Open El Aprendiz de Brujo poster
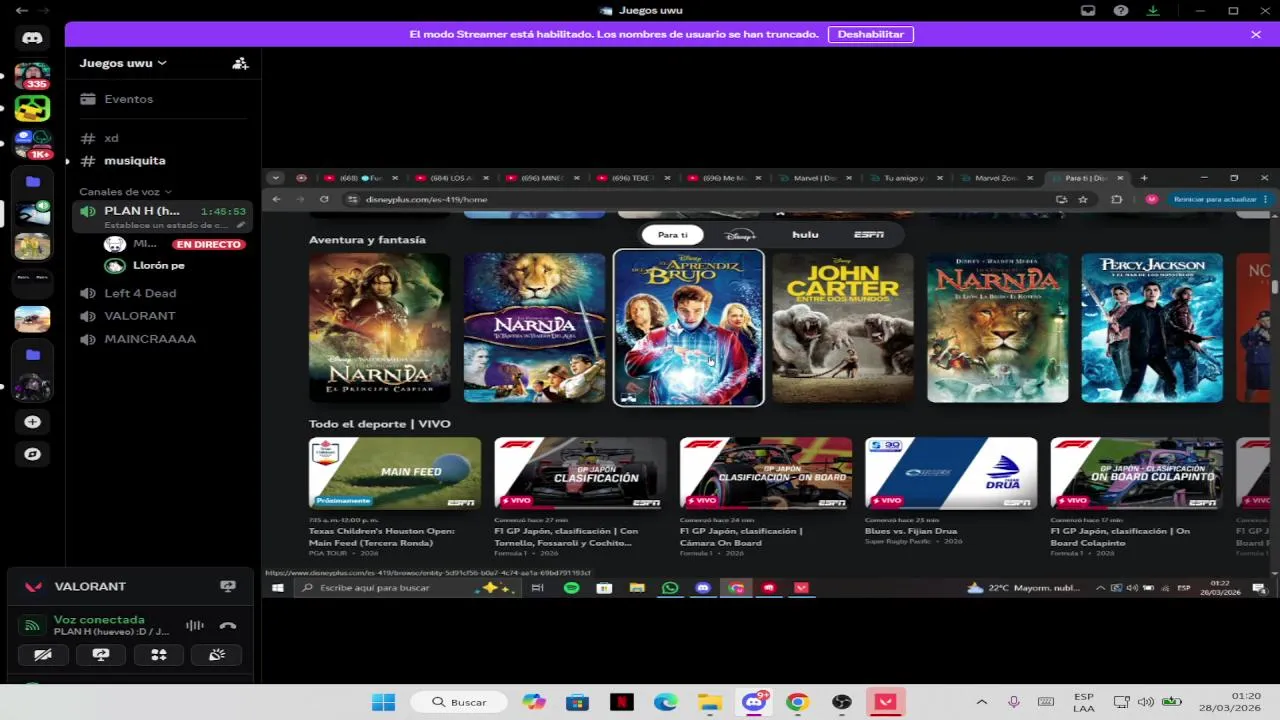 click(x=688, y=328)
